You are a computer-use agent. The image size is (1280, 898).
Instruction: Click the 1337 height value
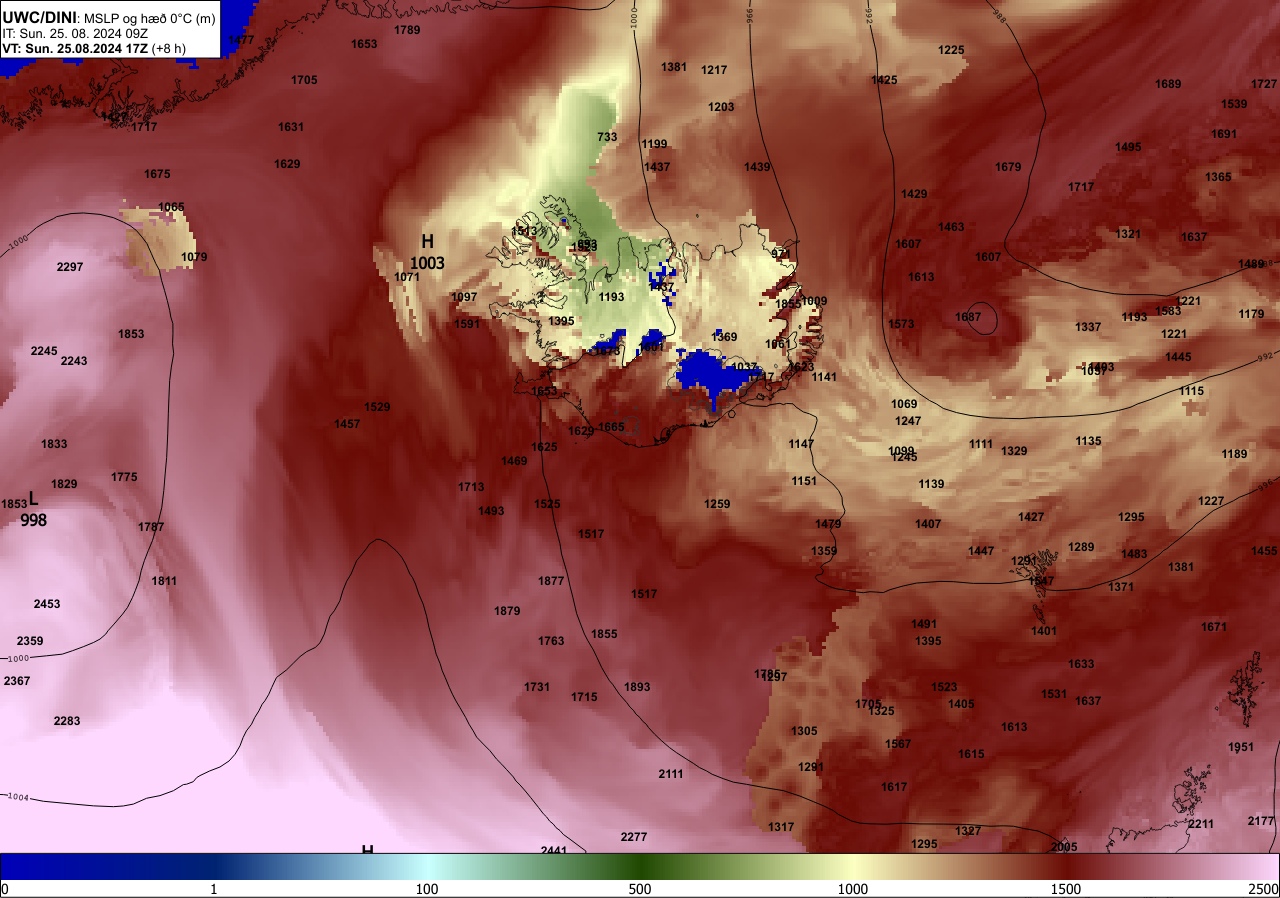(x=1088, y=327)
